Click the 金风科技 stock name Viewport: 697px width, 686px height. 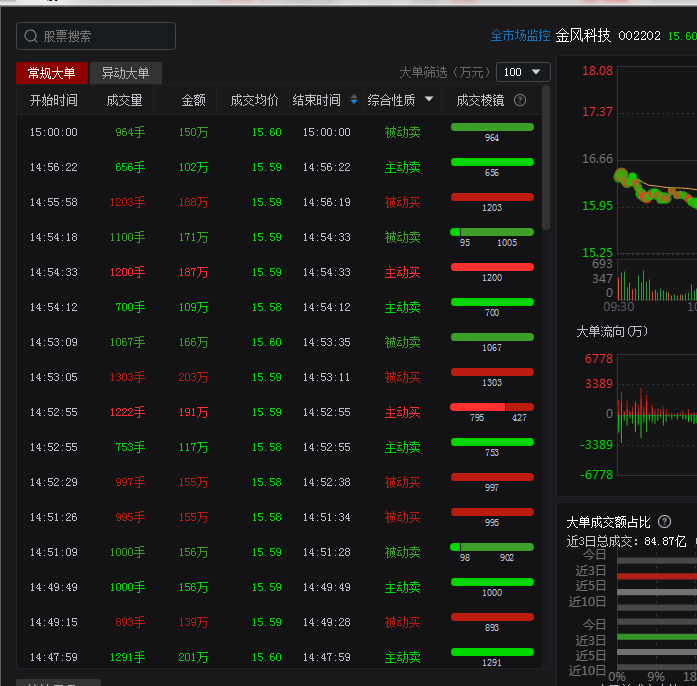click(x=583, y=36)
